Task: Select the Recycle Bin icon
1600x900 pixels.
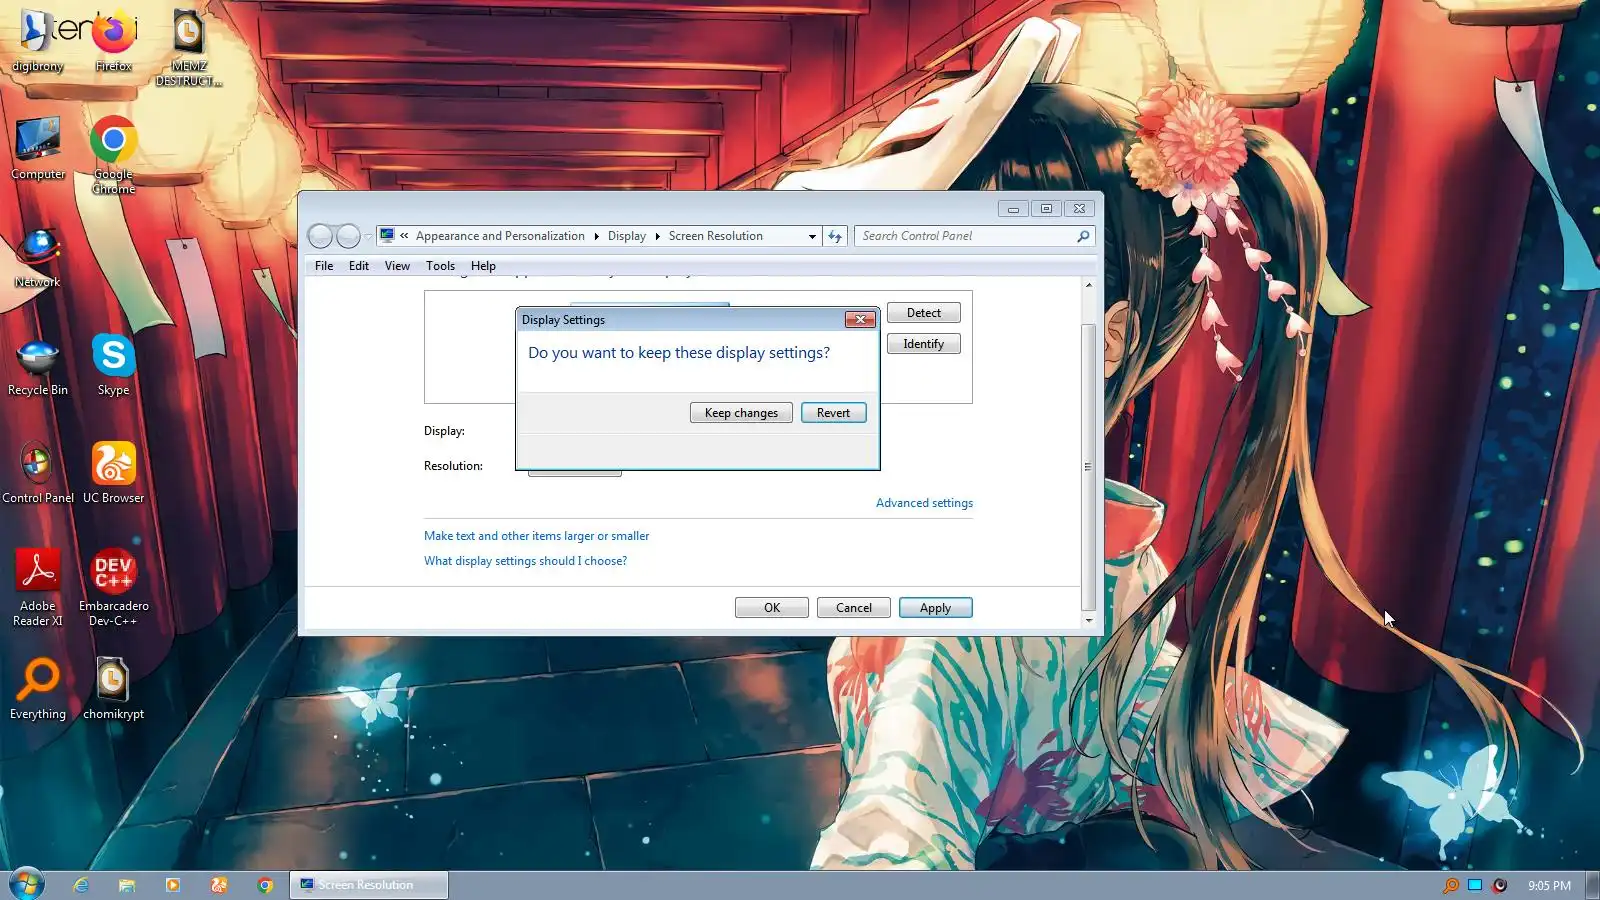Action: [x=38, y=366]
